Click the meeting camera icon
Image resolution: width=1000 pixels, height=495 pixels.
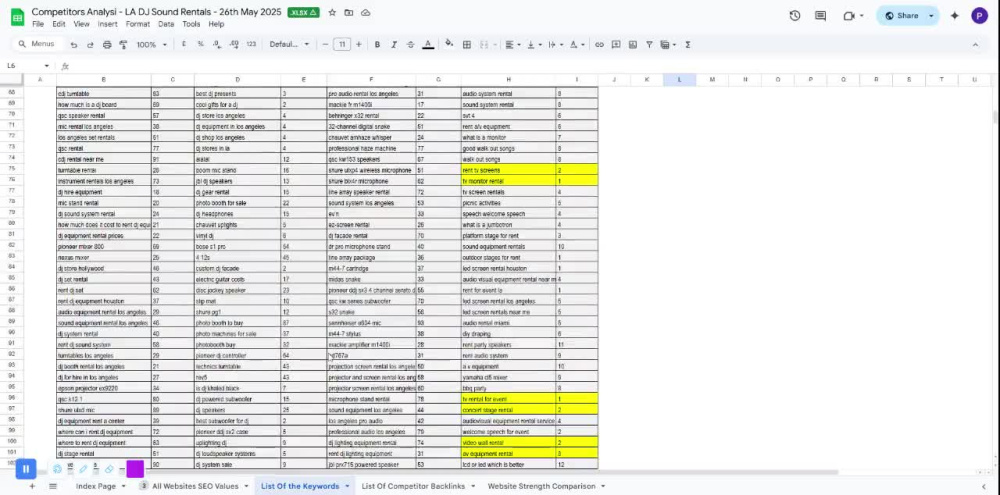(x=849, y=16)
